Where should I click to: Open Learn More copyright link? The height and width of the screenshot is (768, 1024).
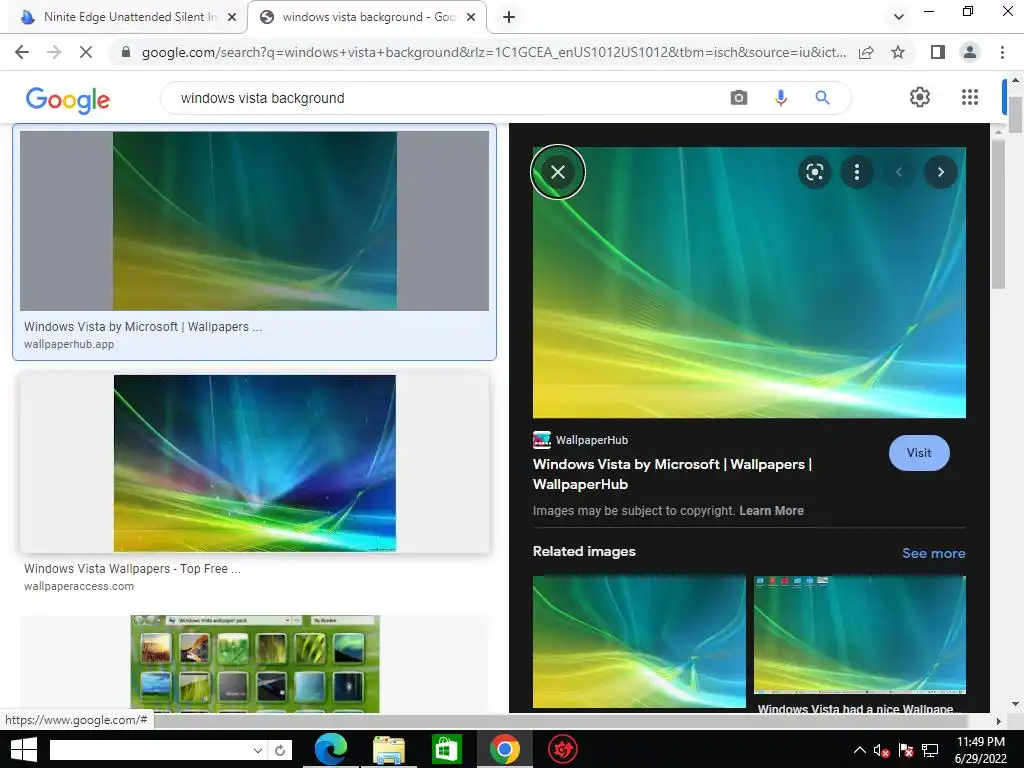pyautogui.click(x=771, y=511)
